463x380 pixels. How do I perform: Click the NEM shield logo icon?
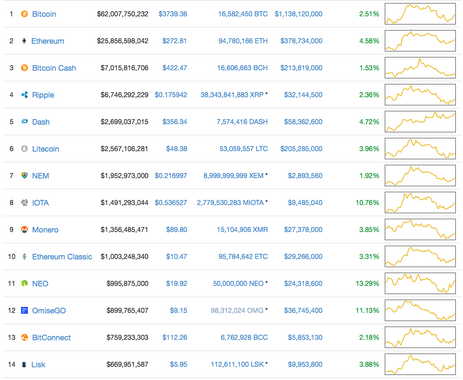[x=24, y=175]
